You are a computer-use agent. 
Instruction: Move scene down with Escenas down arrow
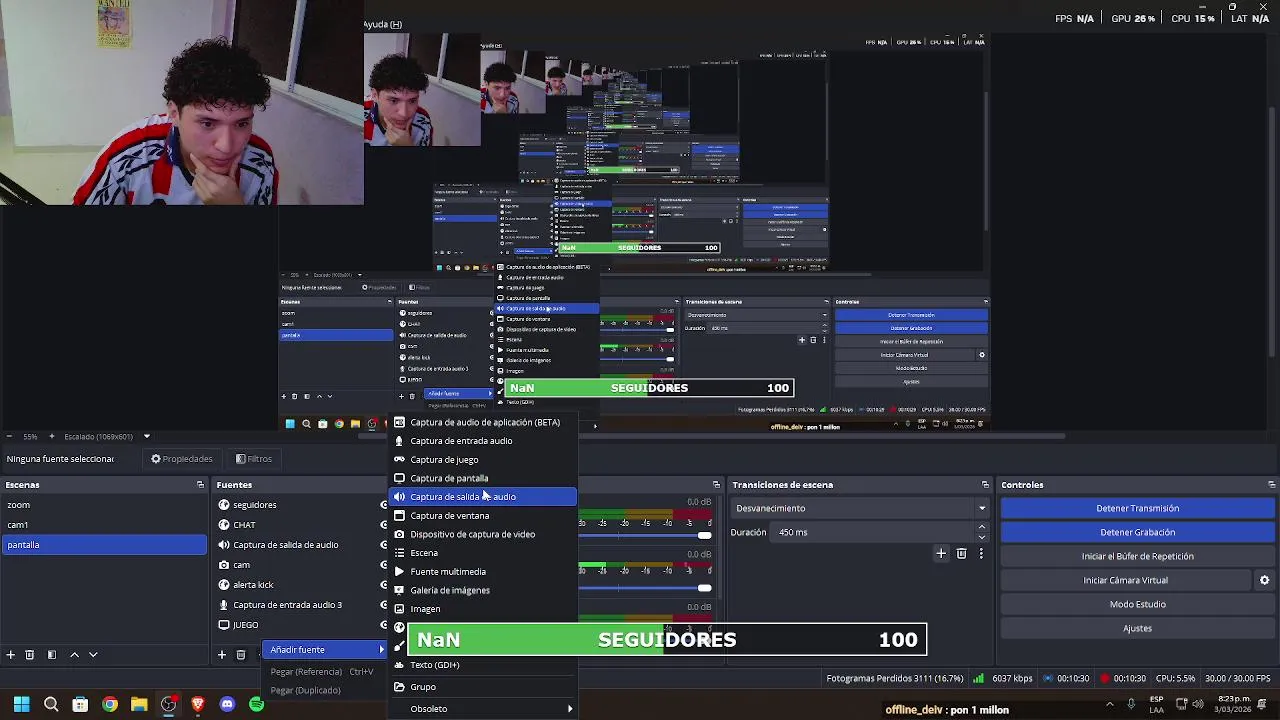[x=93, y=655]
